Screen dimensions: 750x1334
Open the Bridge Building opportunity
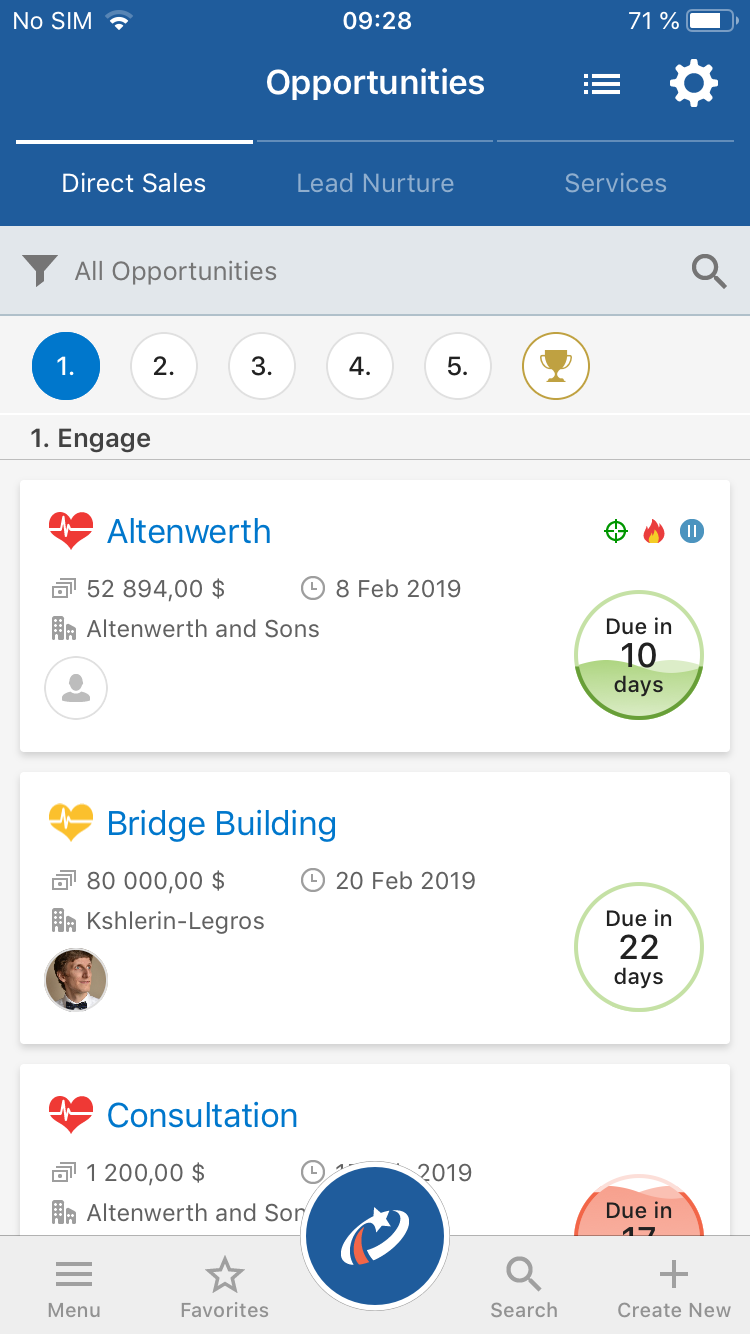pyautogui.click(x=222, y=824)
